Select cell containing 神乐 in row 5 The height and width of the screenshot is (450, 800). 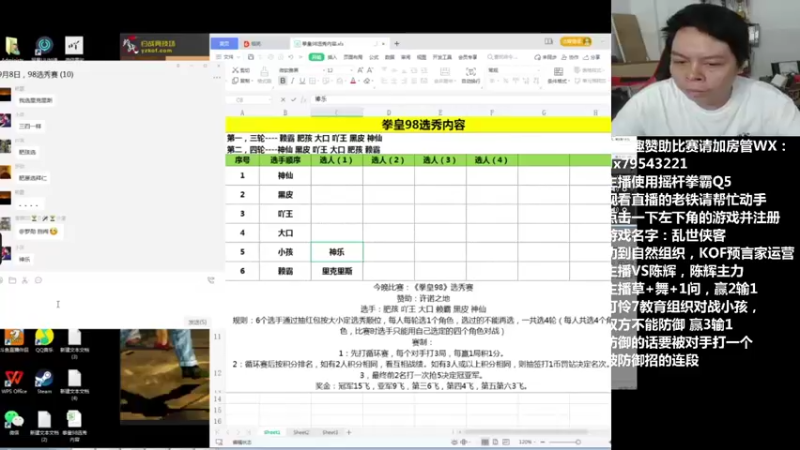click(x=337, y=252)
